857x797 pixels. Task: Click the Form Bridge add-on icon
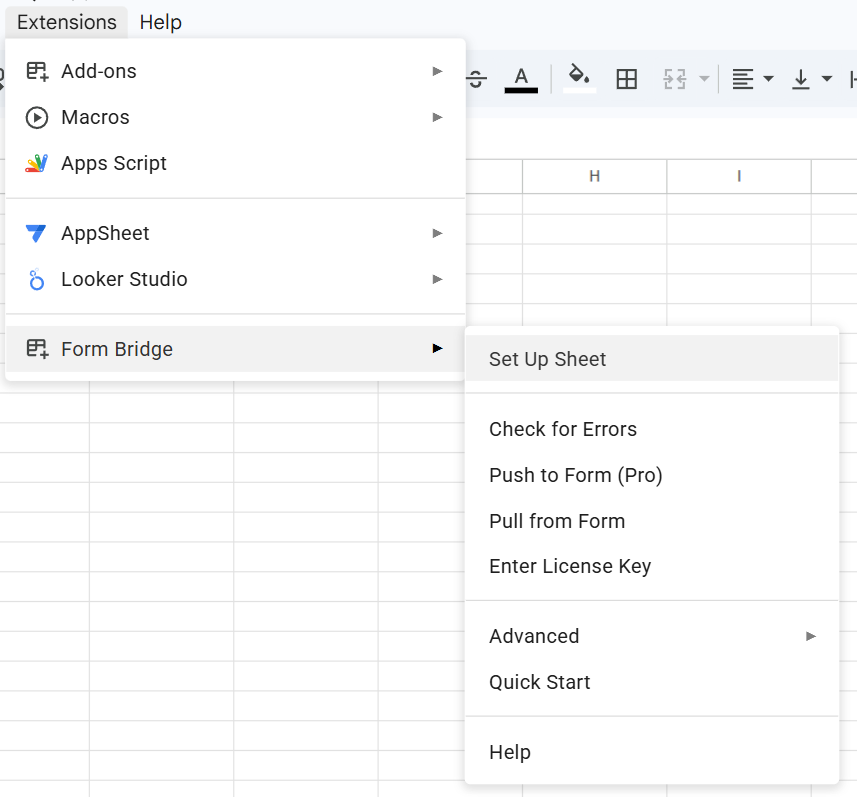pyautogui.click(x=37, y=349)
